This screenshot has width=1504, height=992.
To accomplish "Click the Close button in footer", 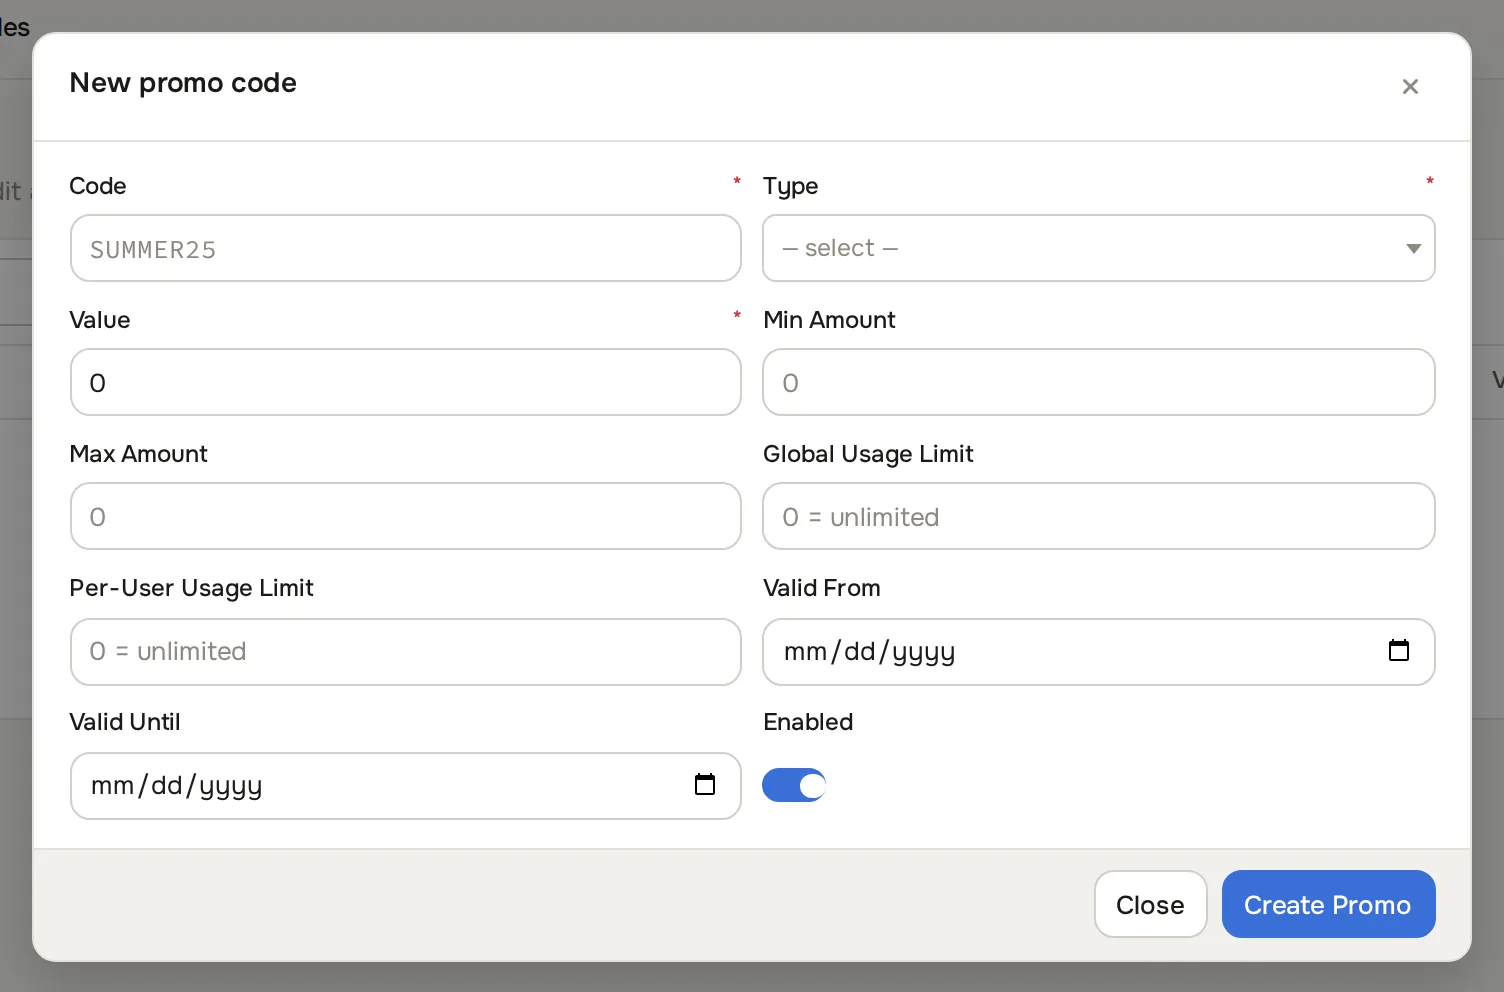I will 1150,904.
